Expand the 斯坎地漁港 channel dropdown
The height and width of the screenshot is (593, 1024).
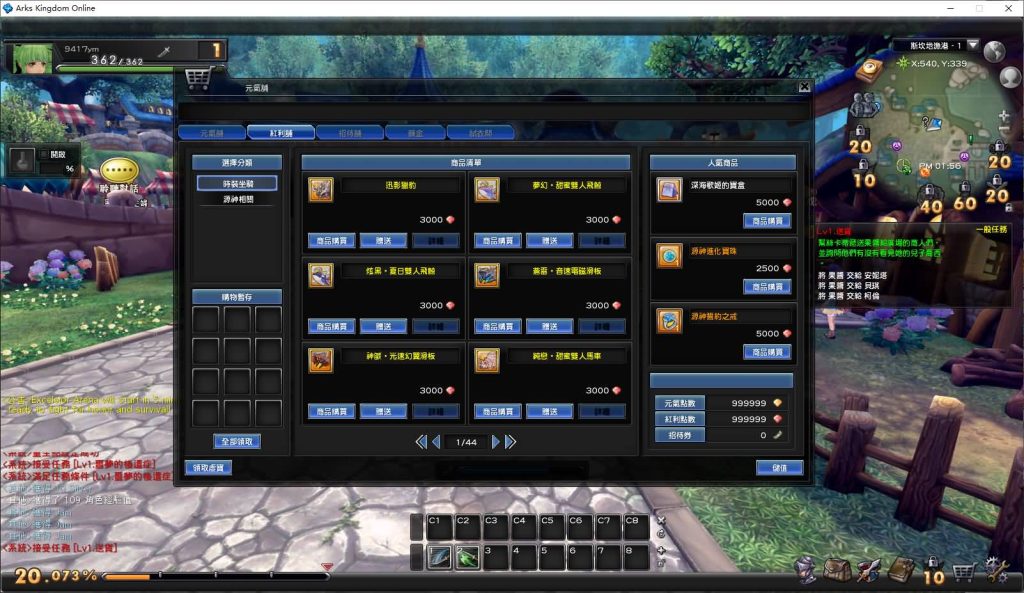point(972,45)
